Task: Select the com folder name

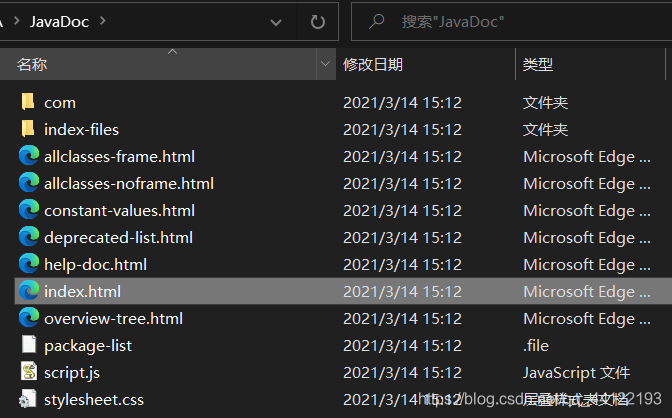Action: [60, 102]
